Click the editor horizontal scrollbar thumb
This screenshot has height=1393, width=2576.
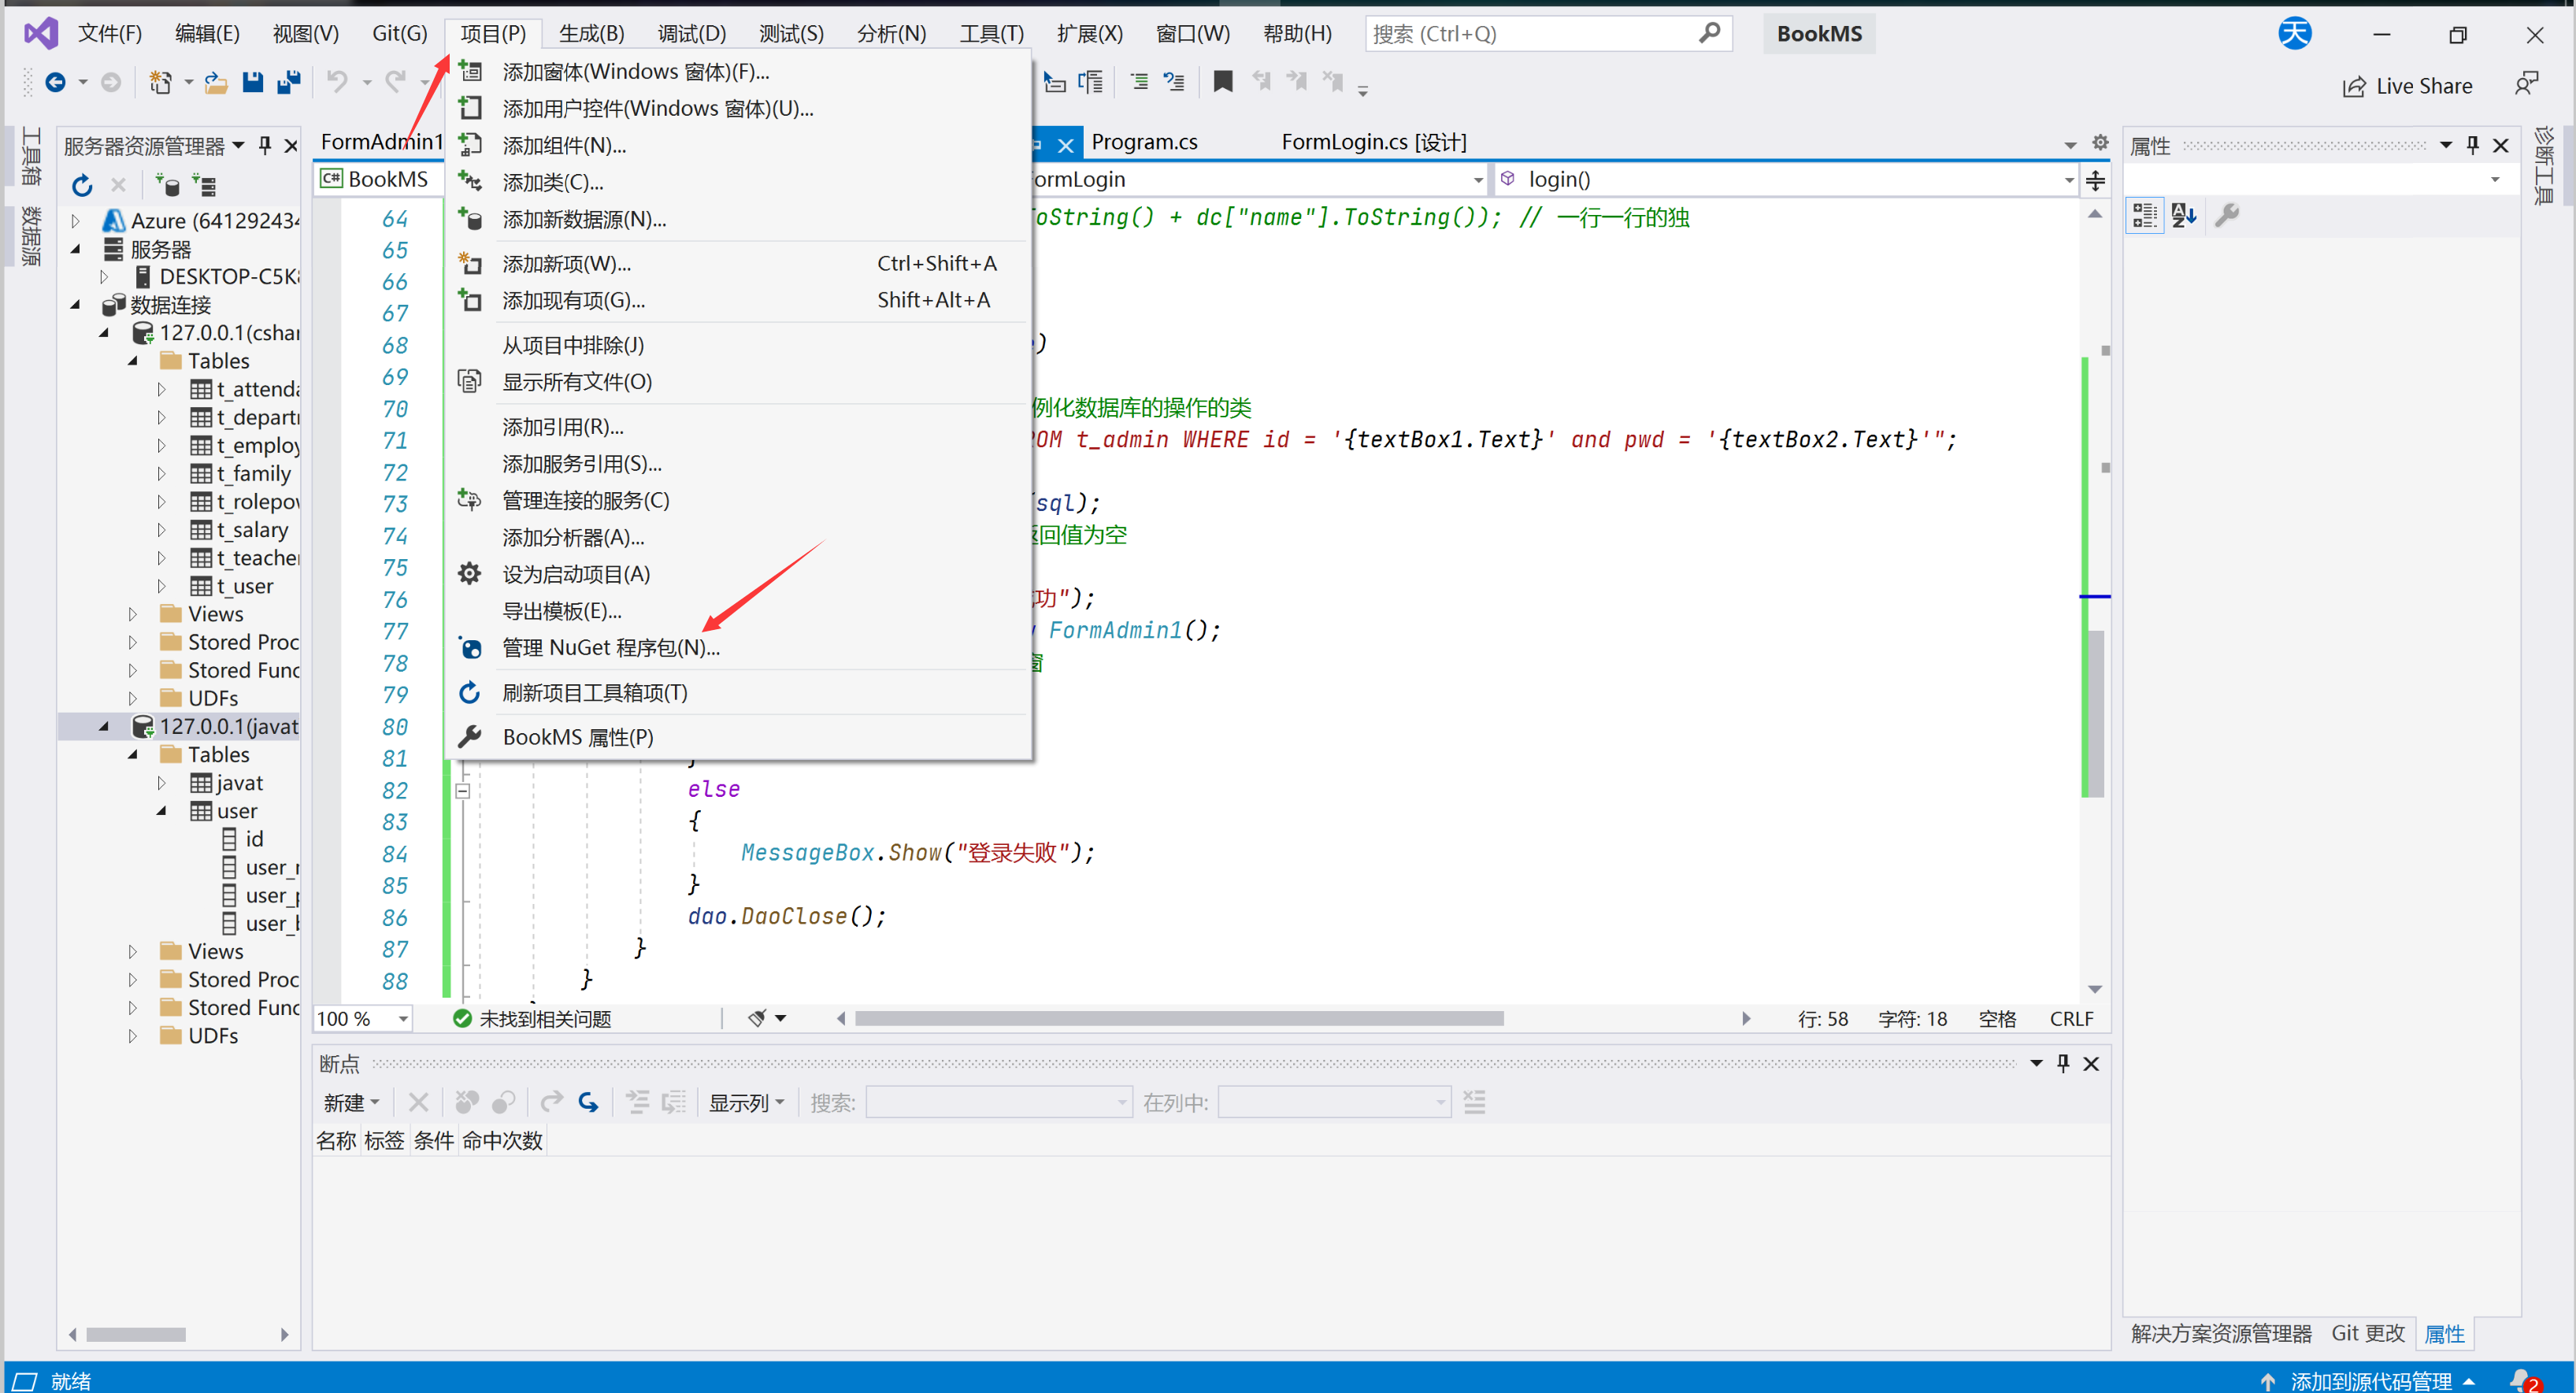1178,1019
